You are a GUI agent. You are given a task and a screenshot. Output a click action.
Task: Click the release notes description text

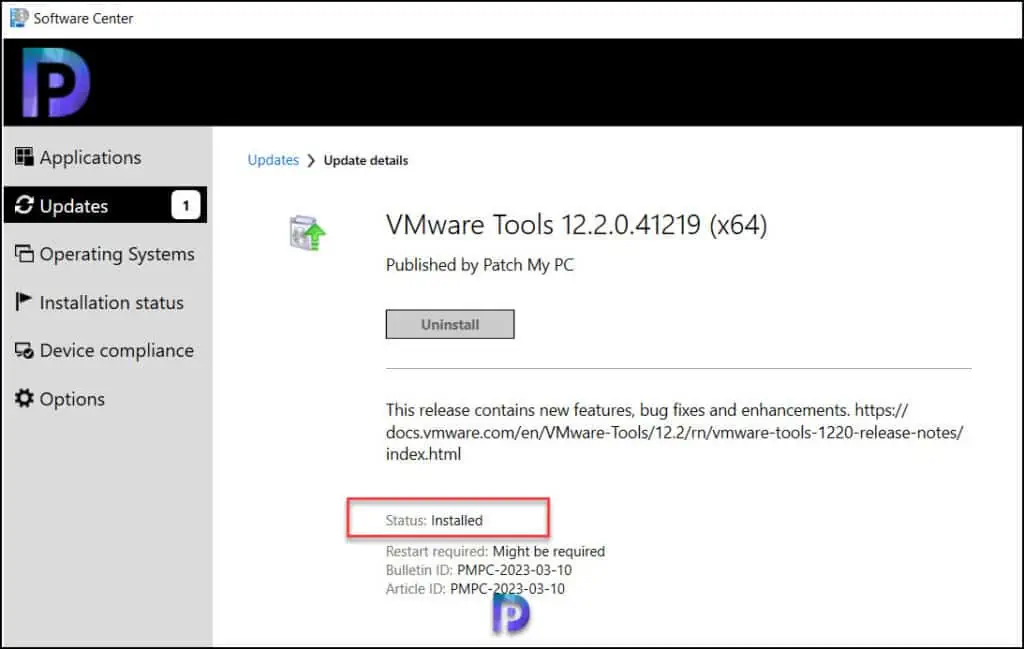(x=675, y=432)
